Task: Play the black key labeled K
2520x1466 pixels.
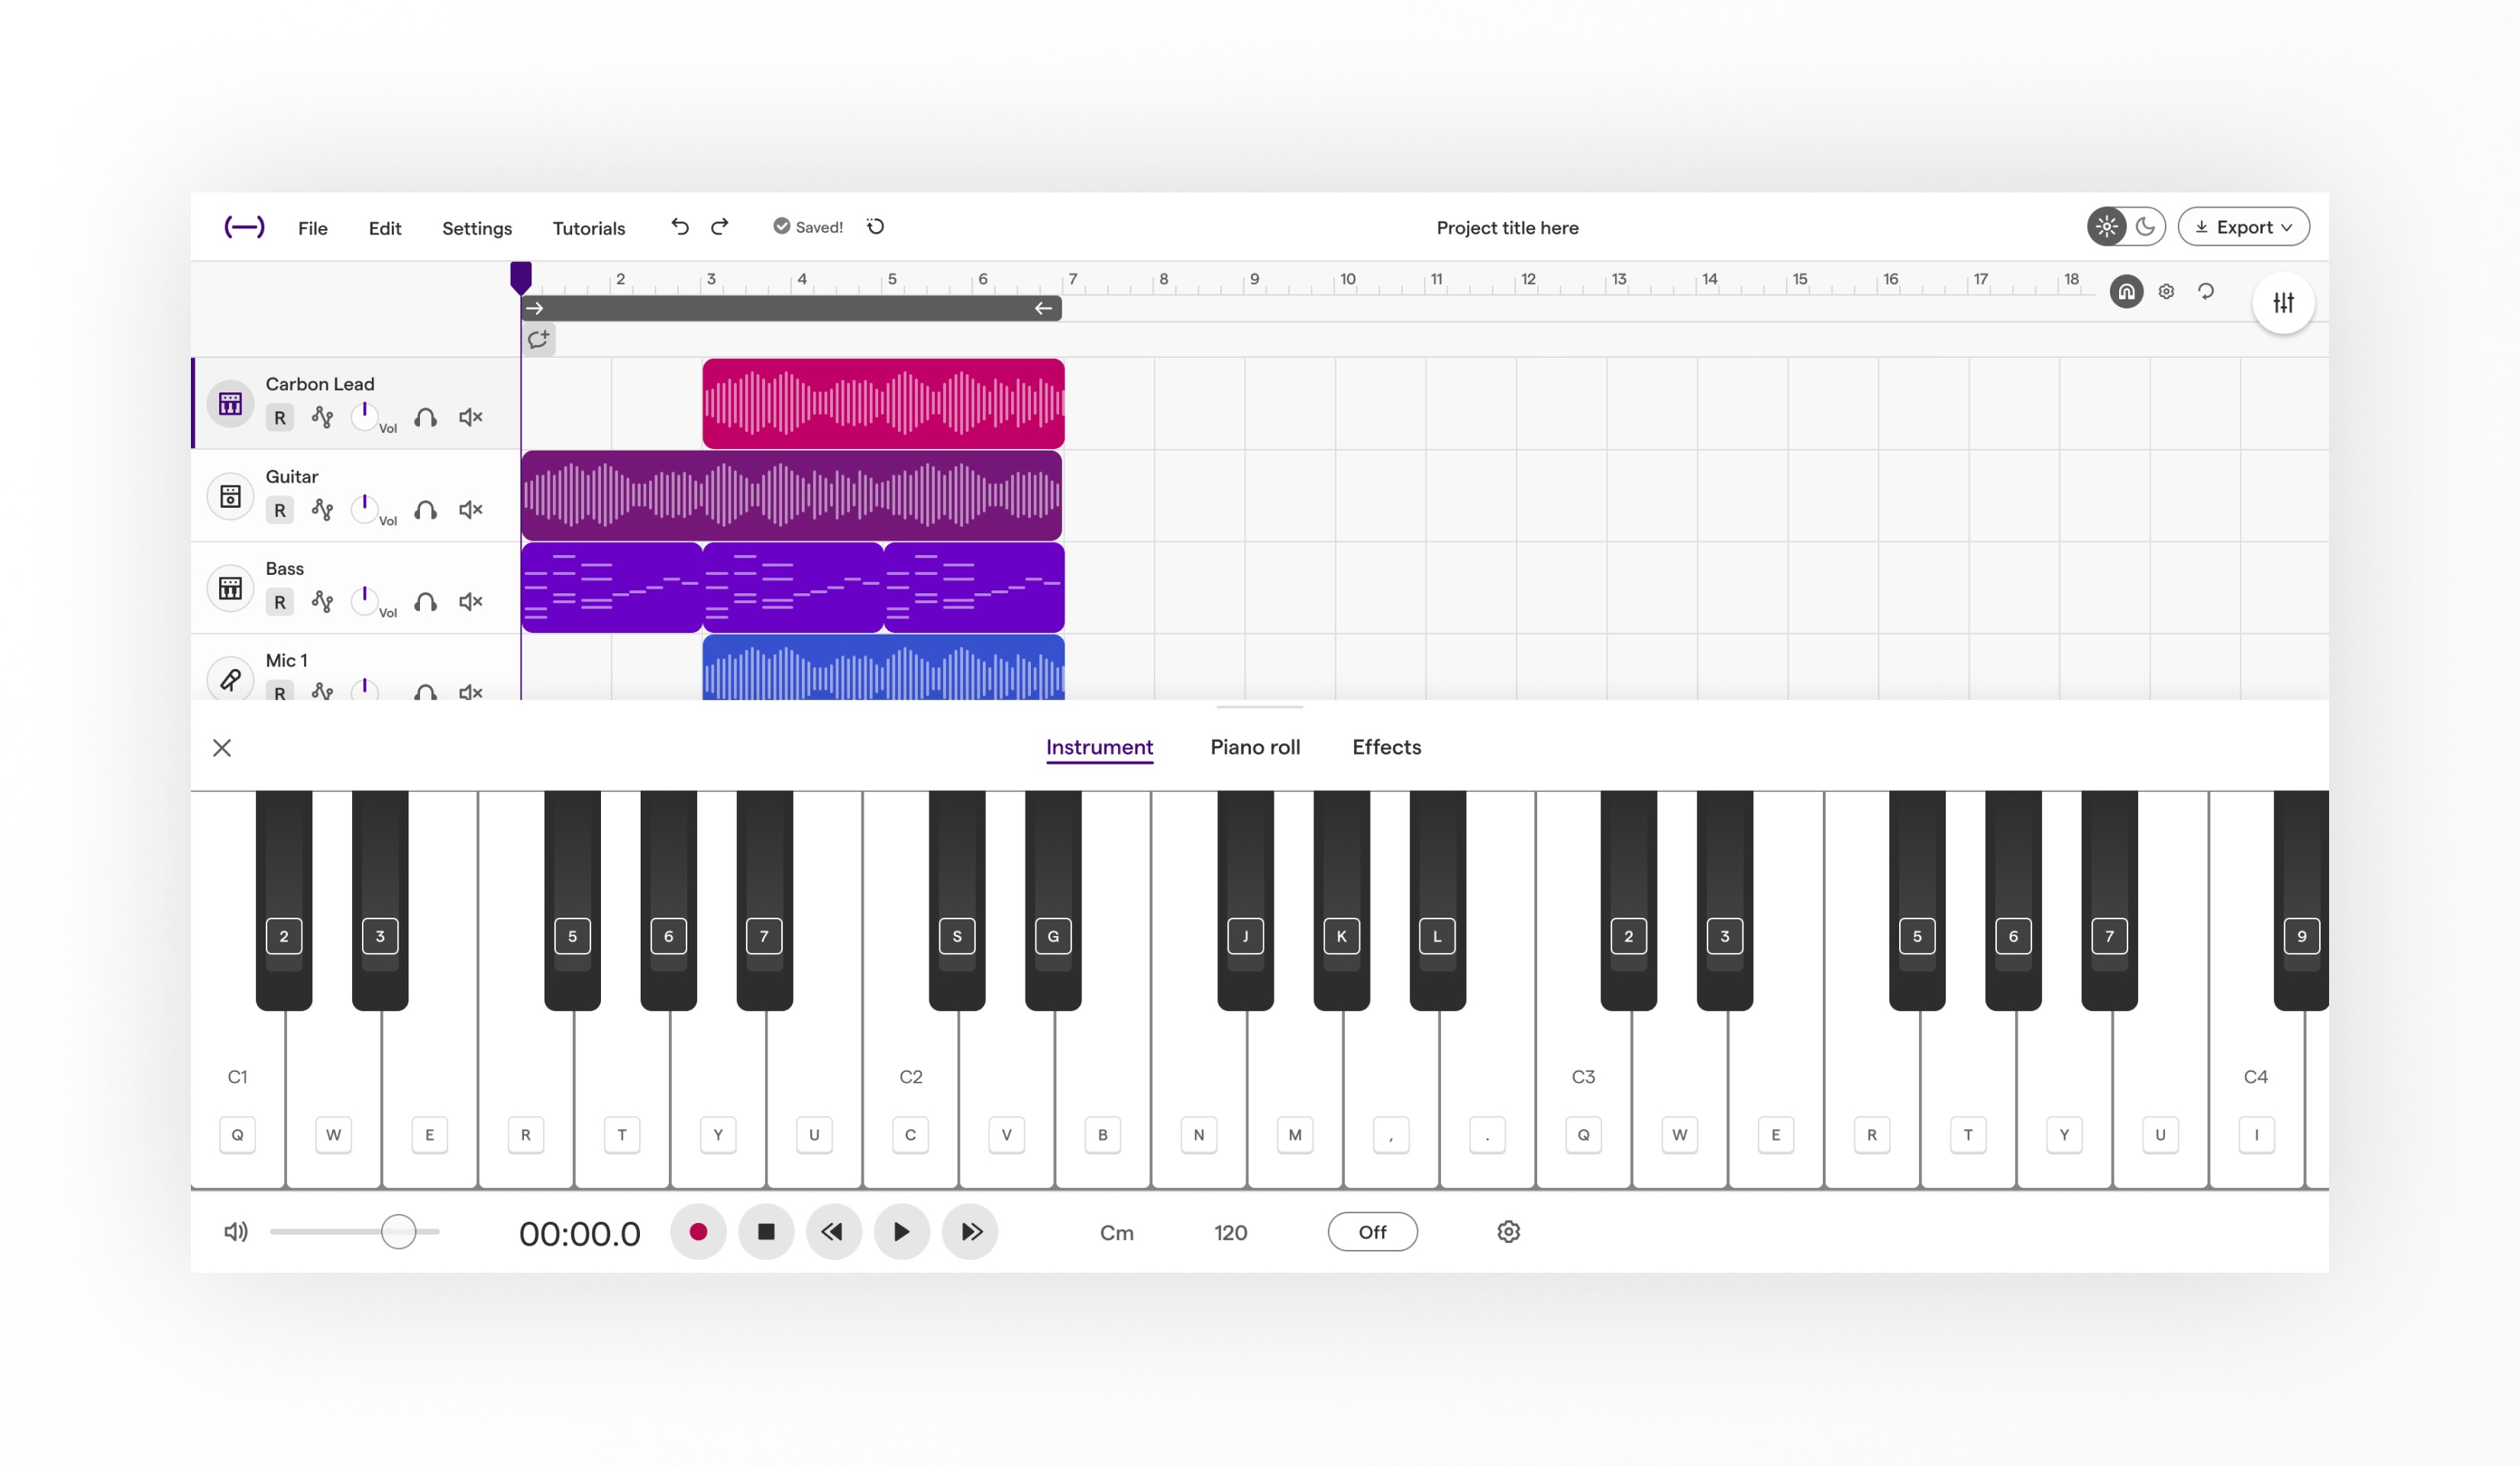Action: pos(1341,900)
